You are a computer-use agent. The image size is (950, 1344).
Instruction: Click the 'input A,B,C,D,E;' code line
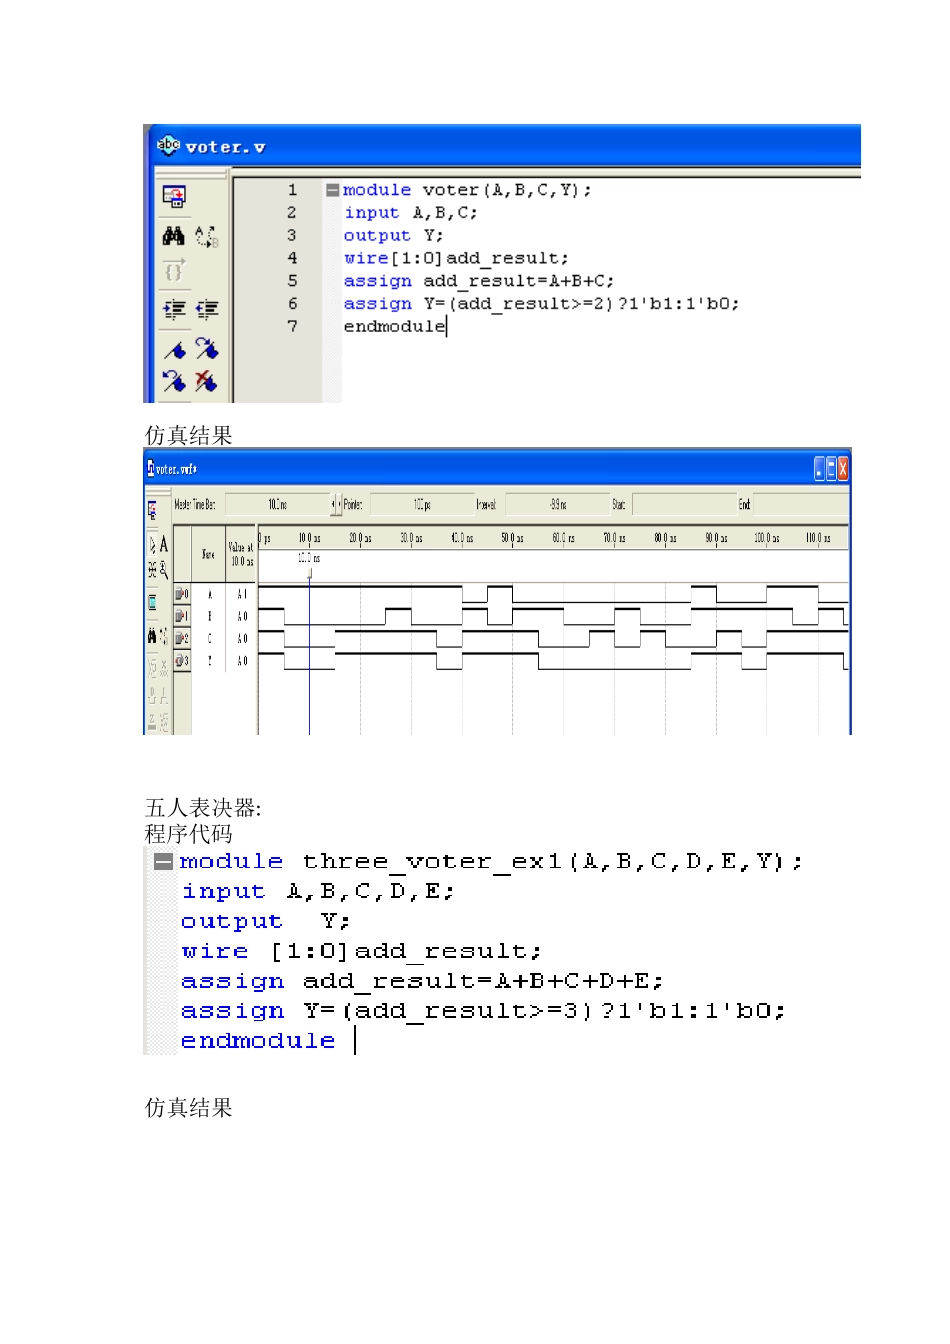pos(318,891)
